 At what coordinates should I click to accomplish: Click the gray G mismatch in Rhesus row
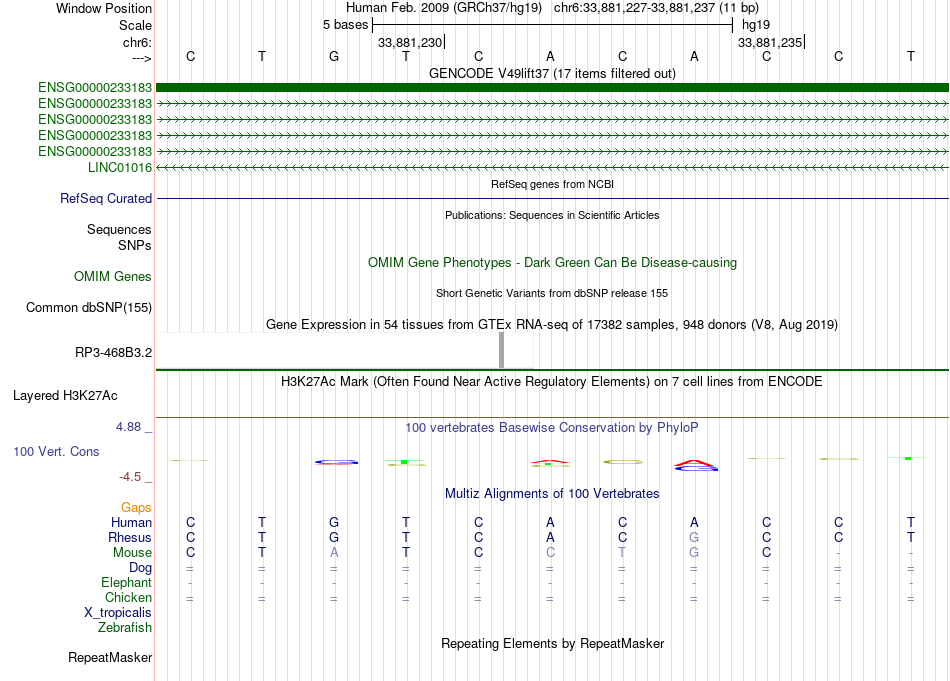click(694, 537)
